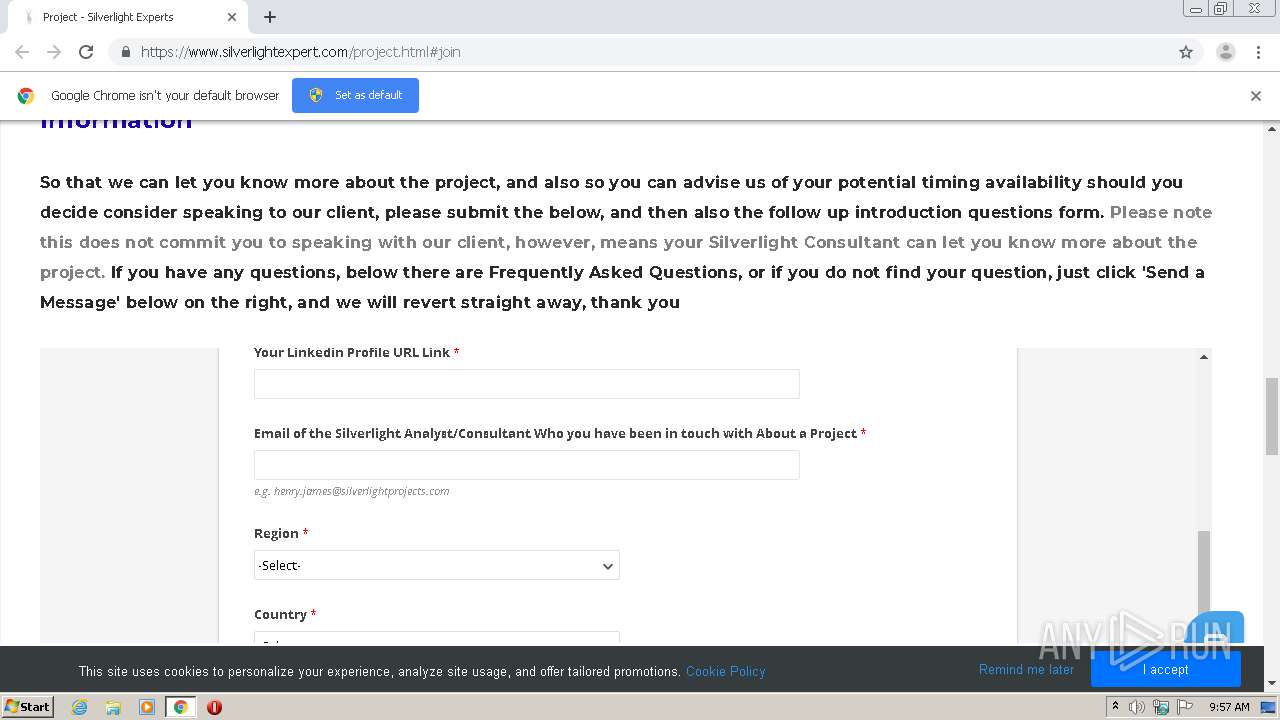Click the Linkedin Profile URL Link field
The width and height of the screenshot is (1280, 720).
coord(527,384)
